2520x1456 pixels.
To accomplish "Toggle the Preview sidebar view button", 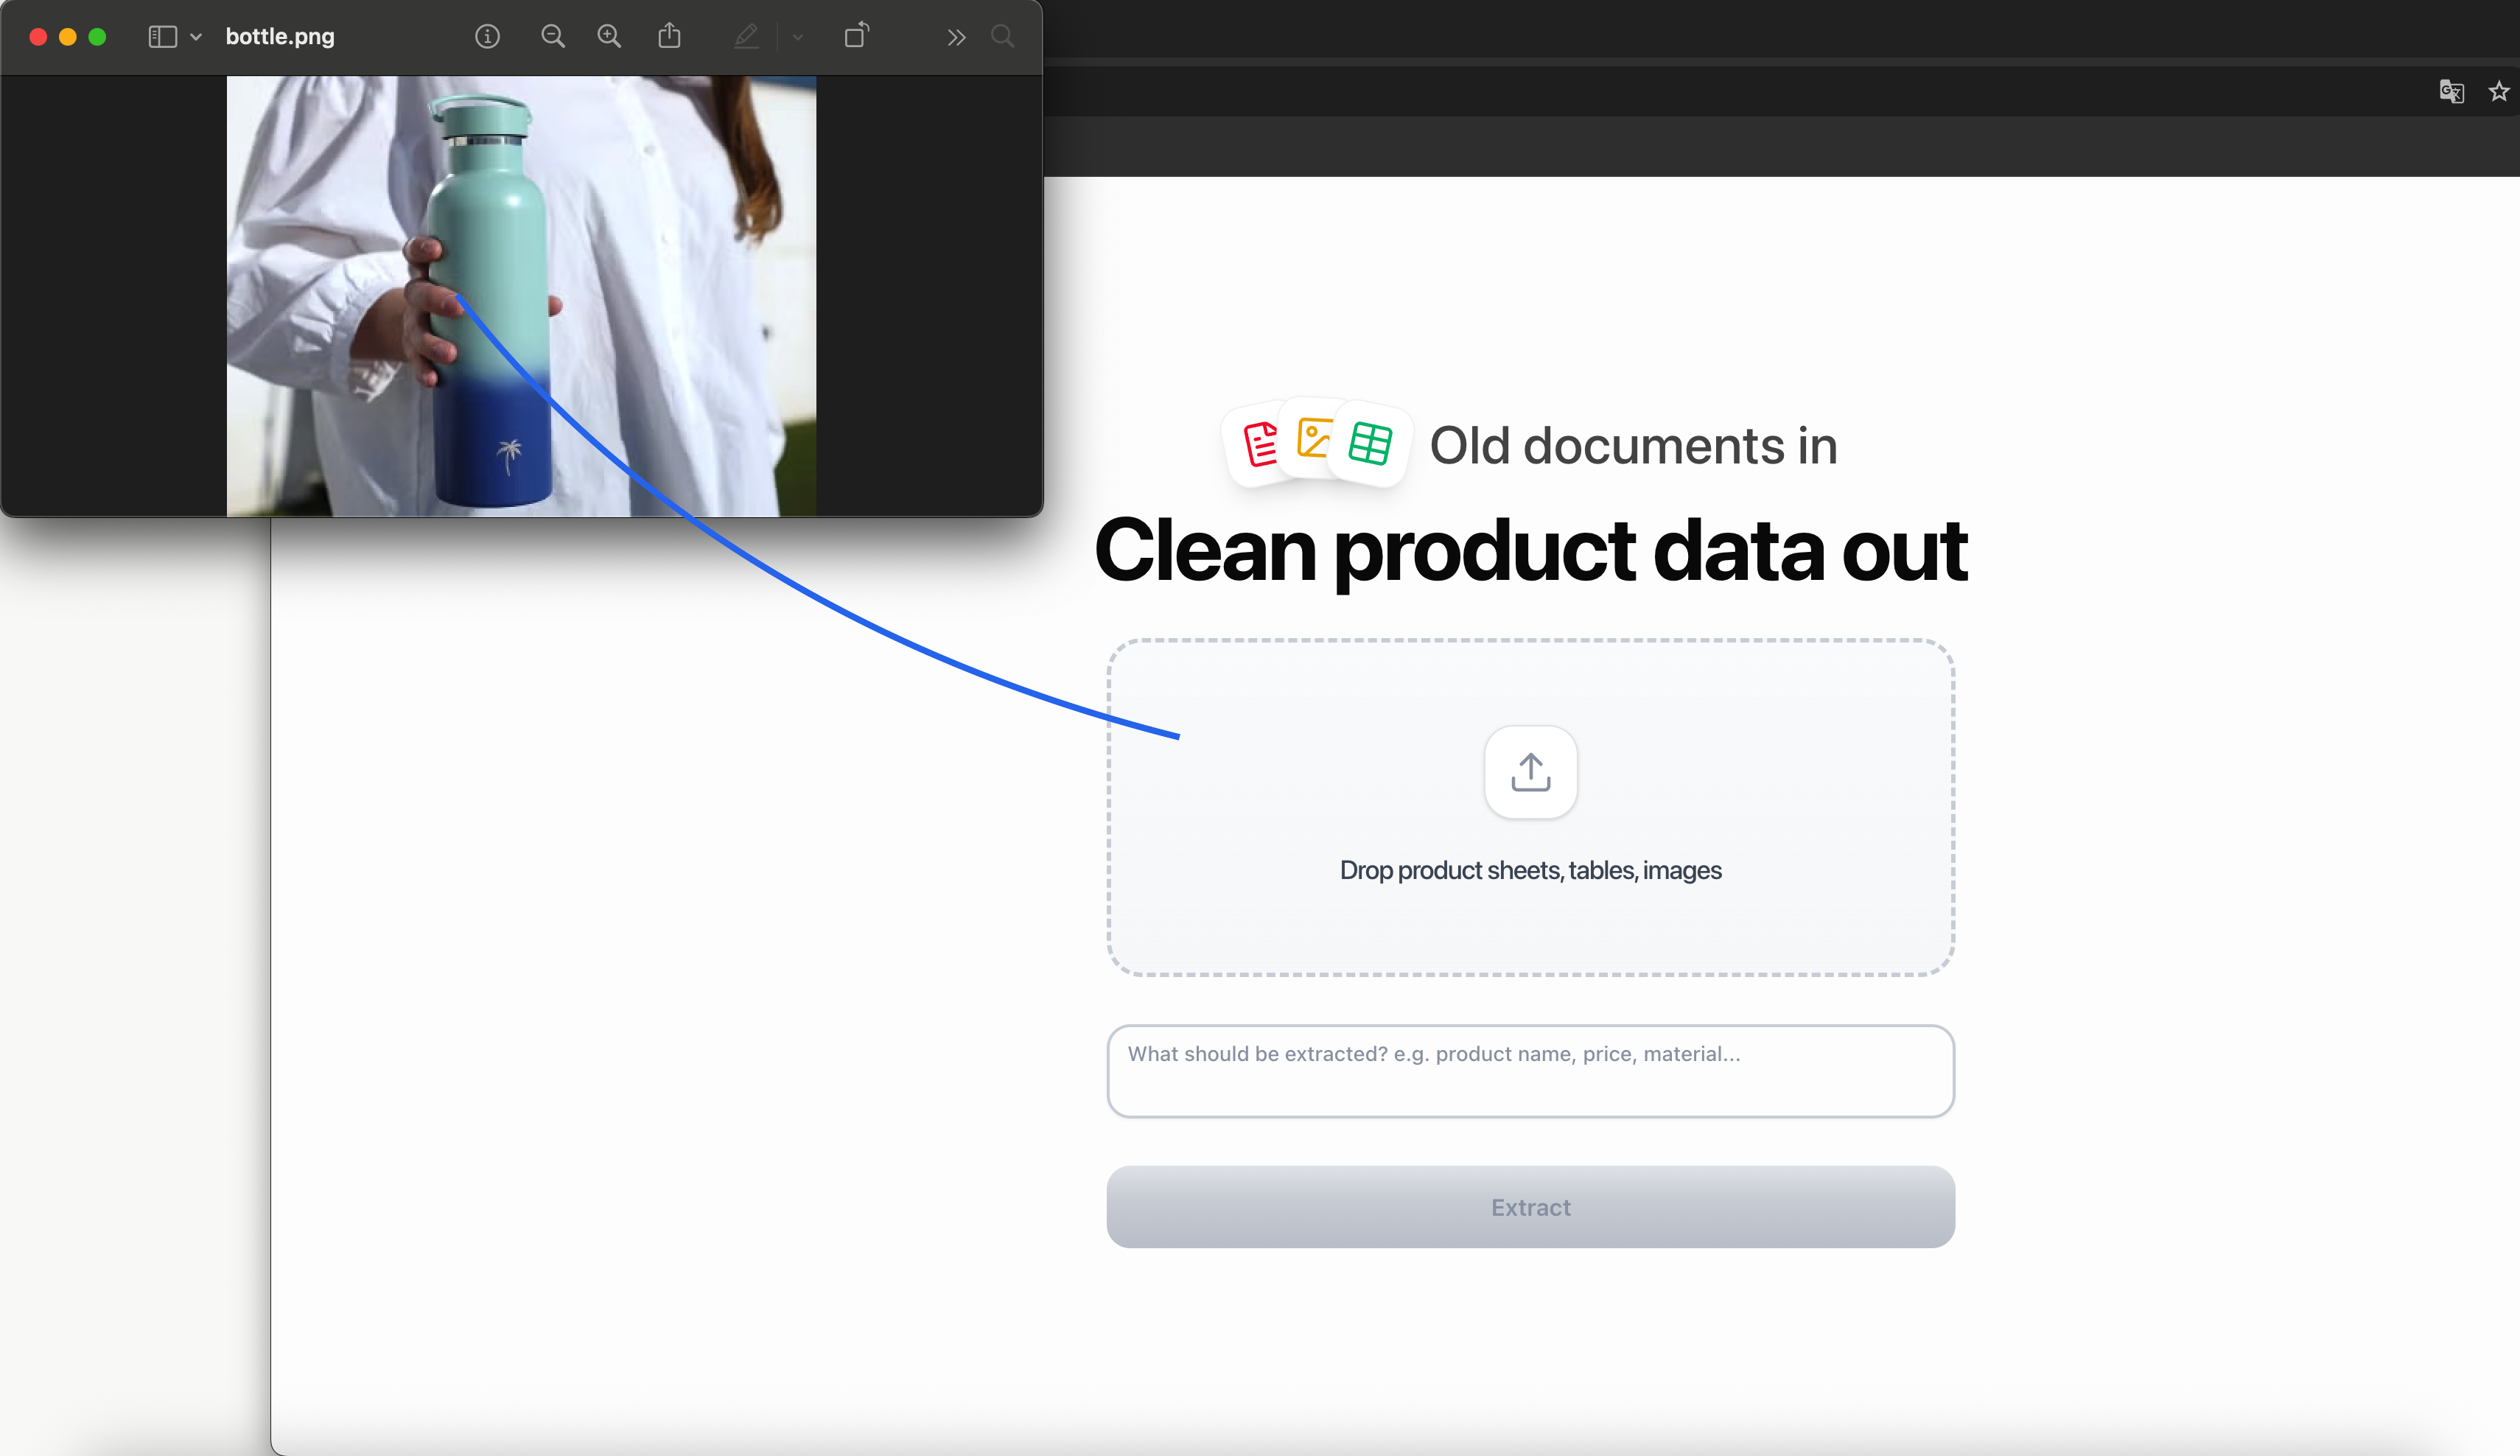I will [x=163, y=37].
